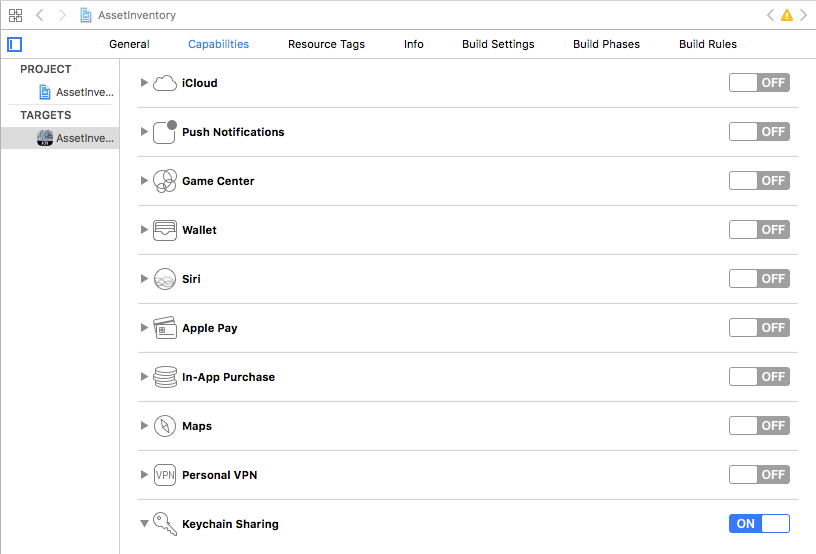This screenshot has width=816, height=554.
Task: Click the Apple Pay label
Action: [x=210, y=328]
